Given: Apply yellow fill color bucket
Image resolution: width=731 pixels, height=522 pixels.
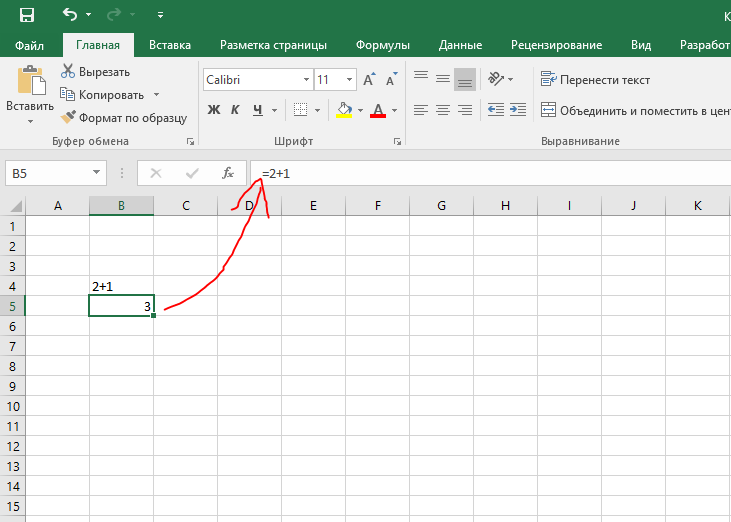Looking at the screenshot, I should click(344, 110).
